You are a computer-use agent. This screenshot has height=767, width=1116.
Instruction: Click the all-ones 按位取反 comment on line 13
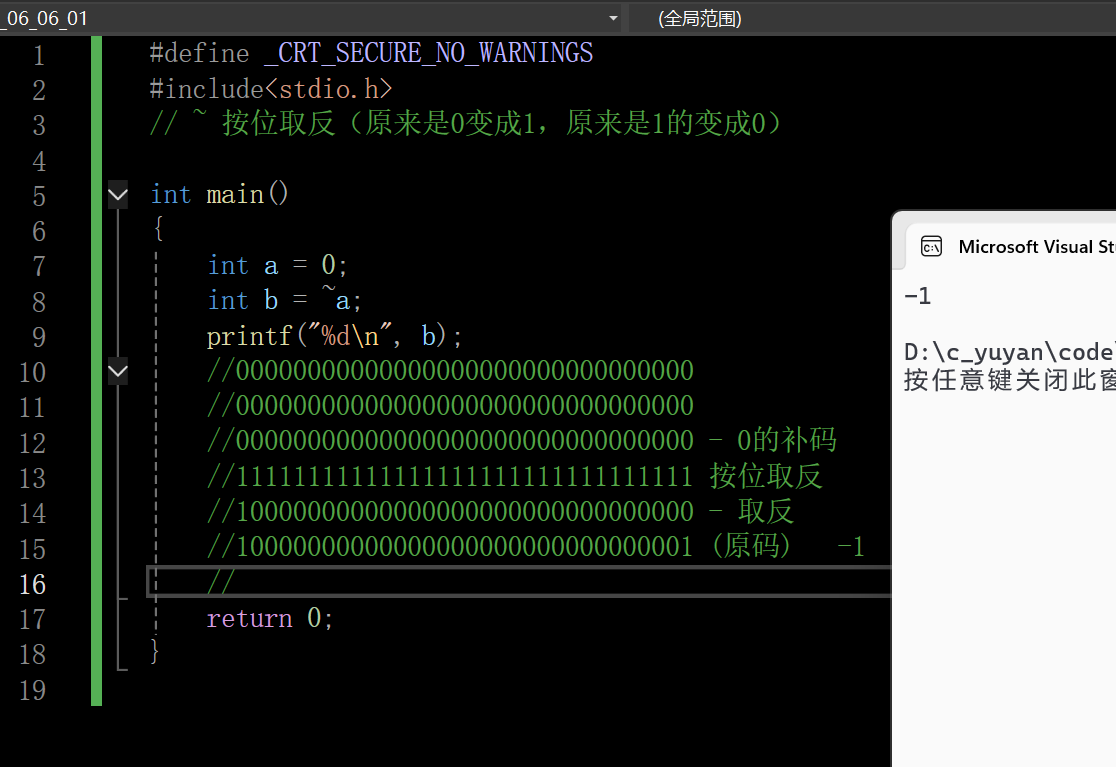click(515, 476)
